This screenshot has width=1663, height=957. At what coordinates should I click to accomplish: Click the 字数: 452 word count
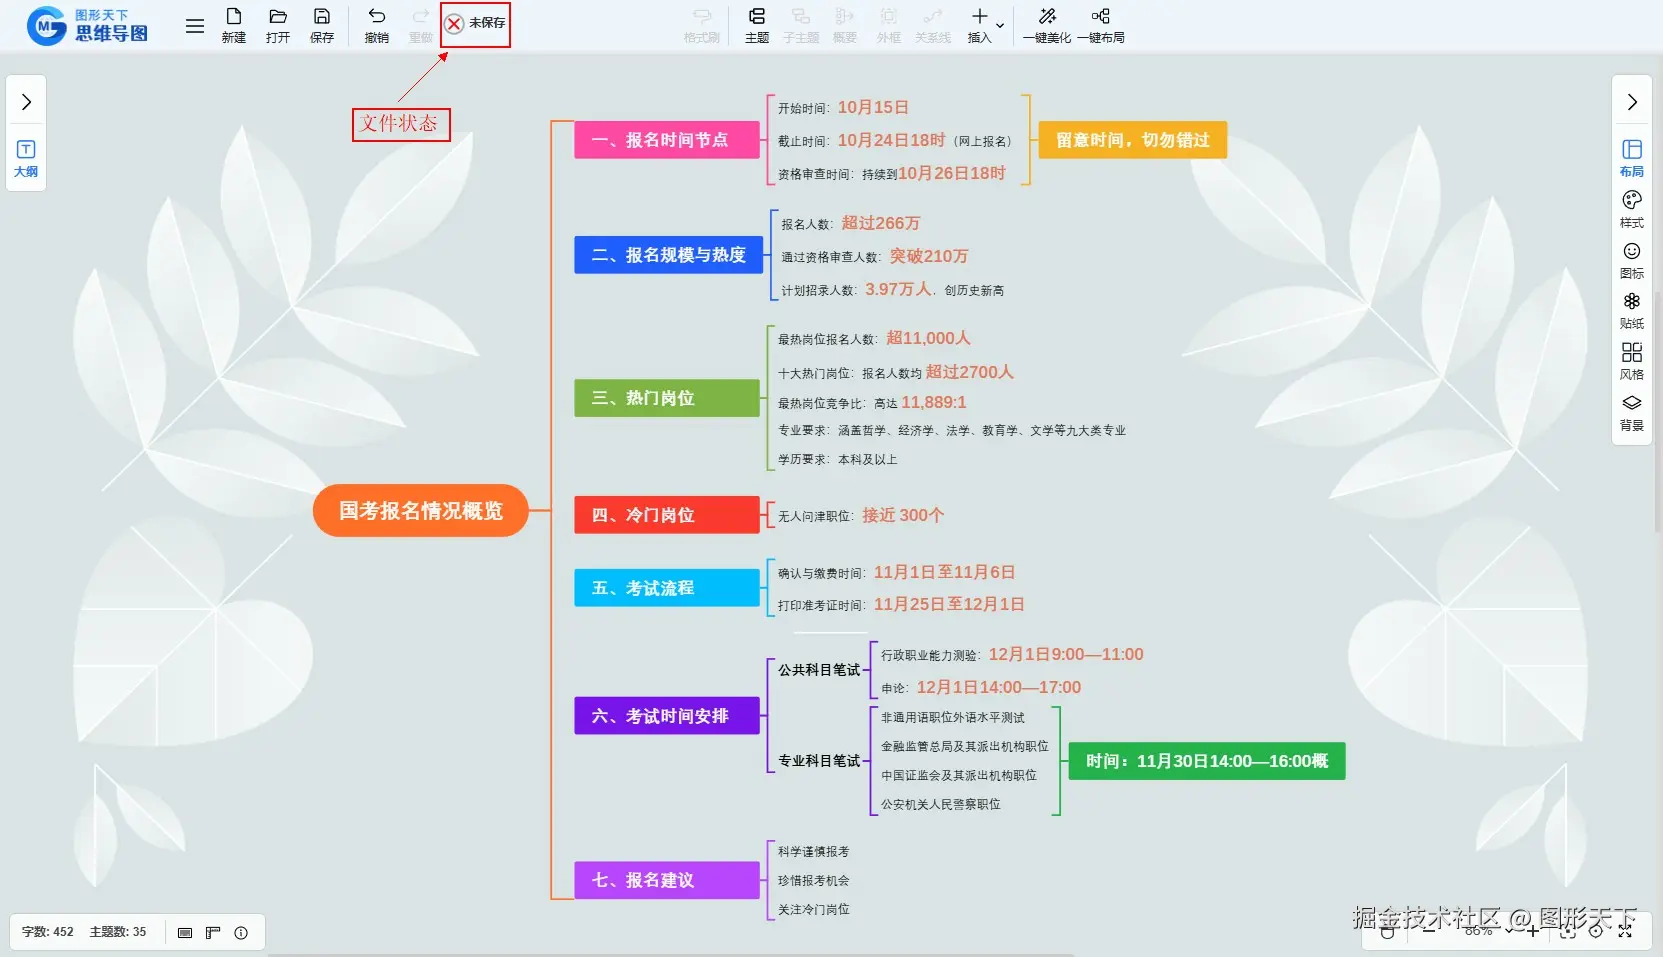[48, 932]
